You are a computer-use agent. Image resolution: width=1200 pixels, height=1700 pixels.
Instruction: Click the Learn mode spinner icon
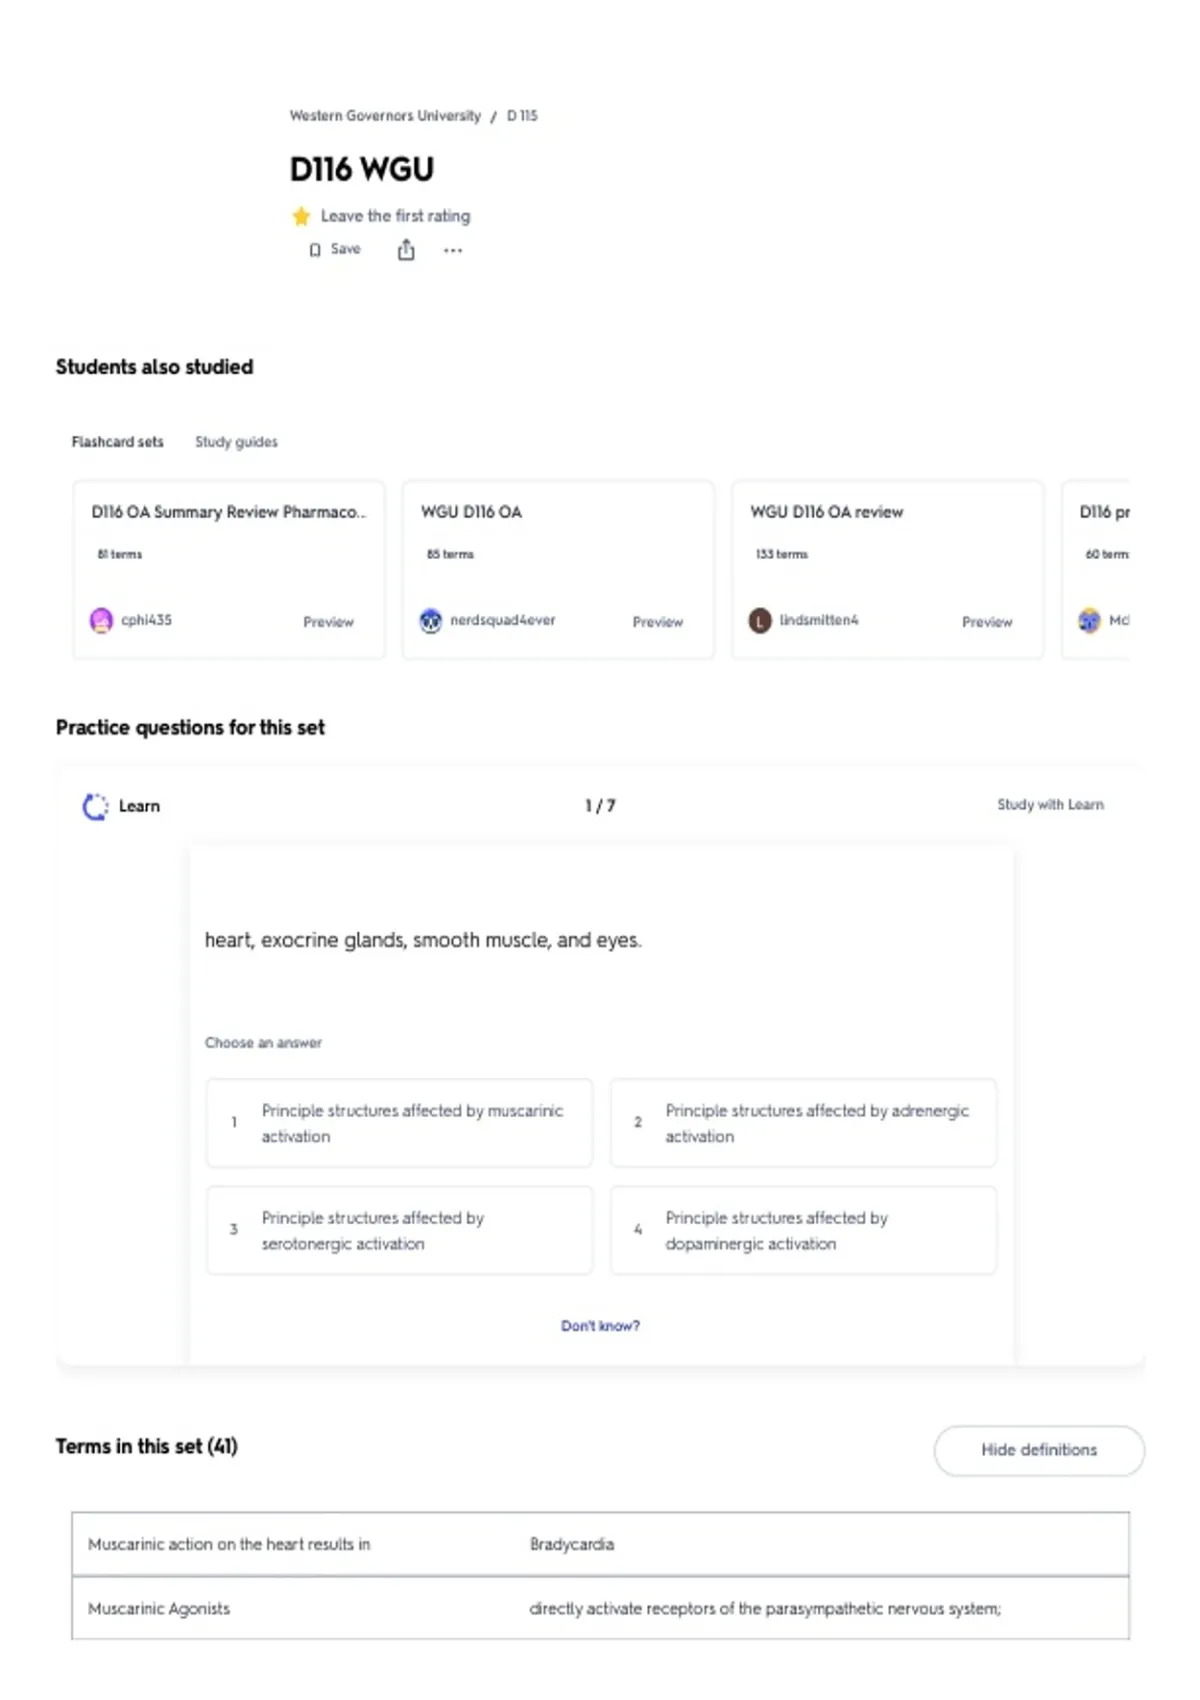click(95, 806)
